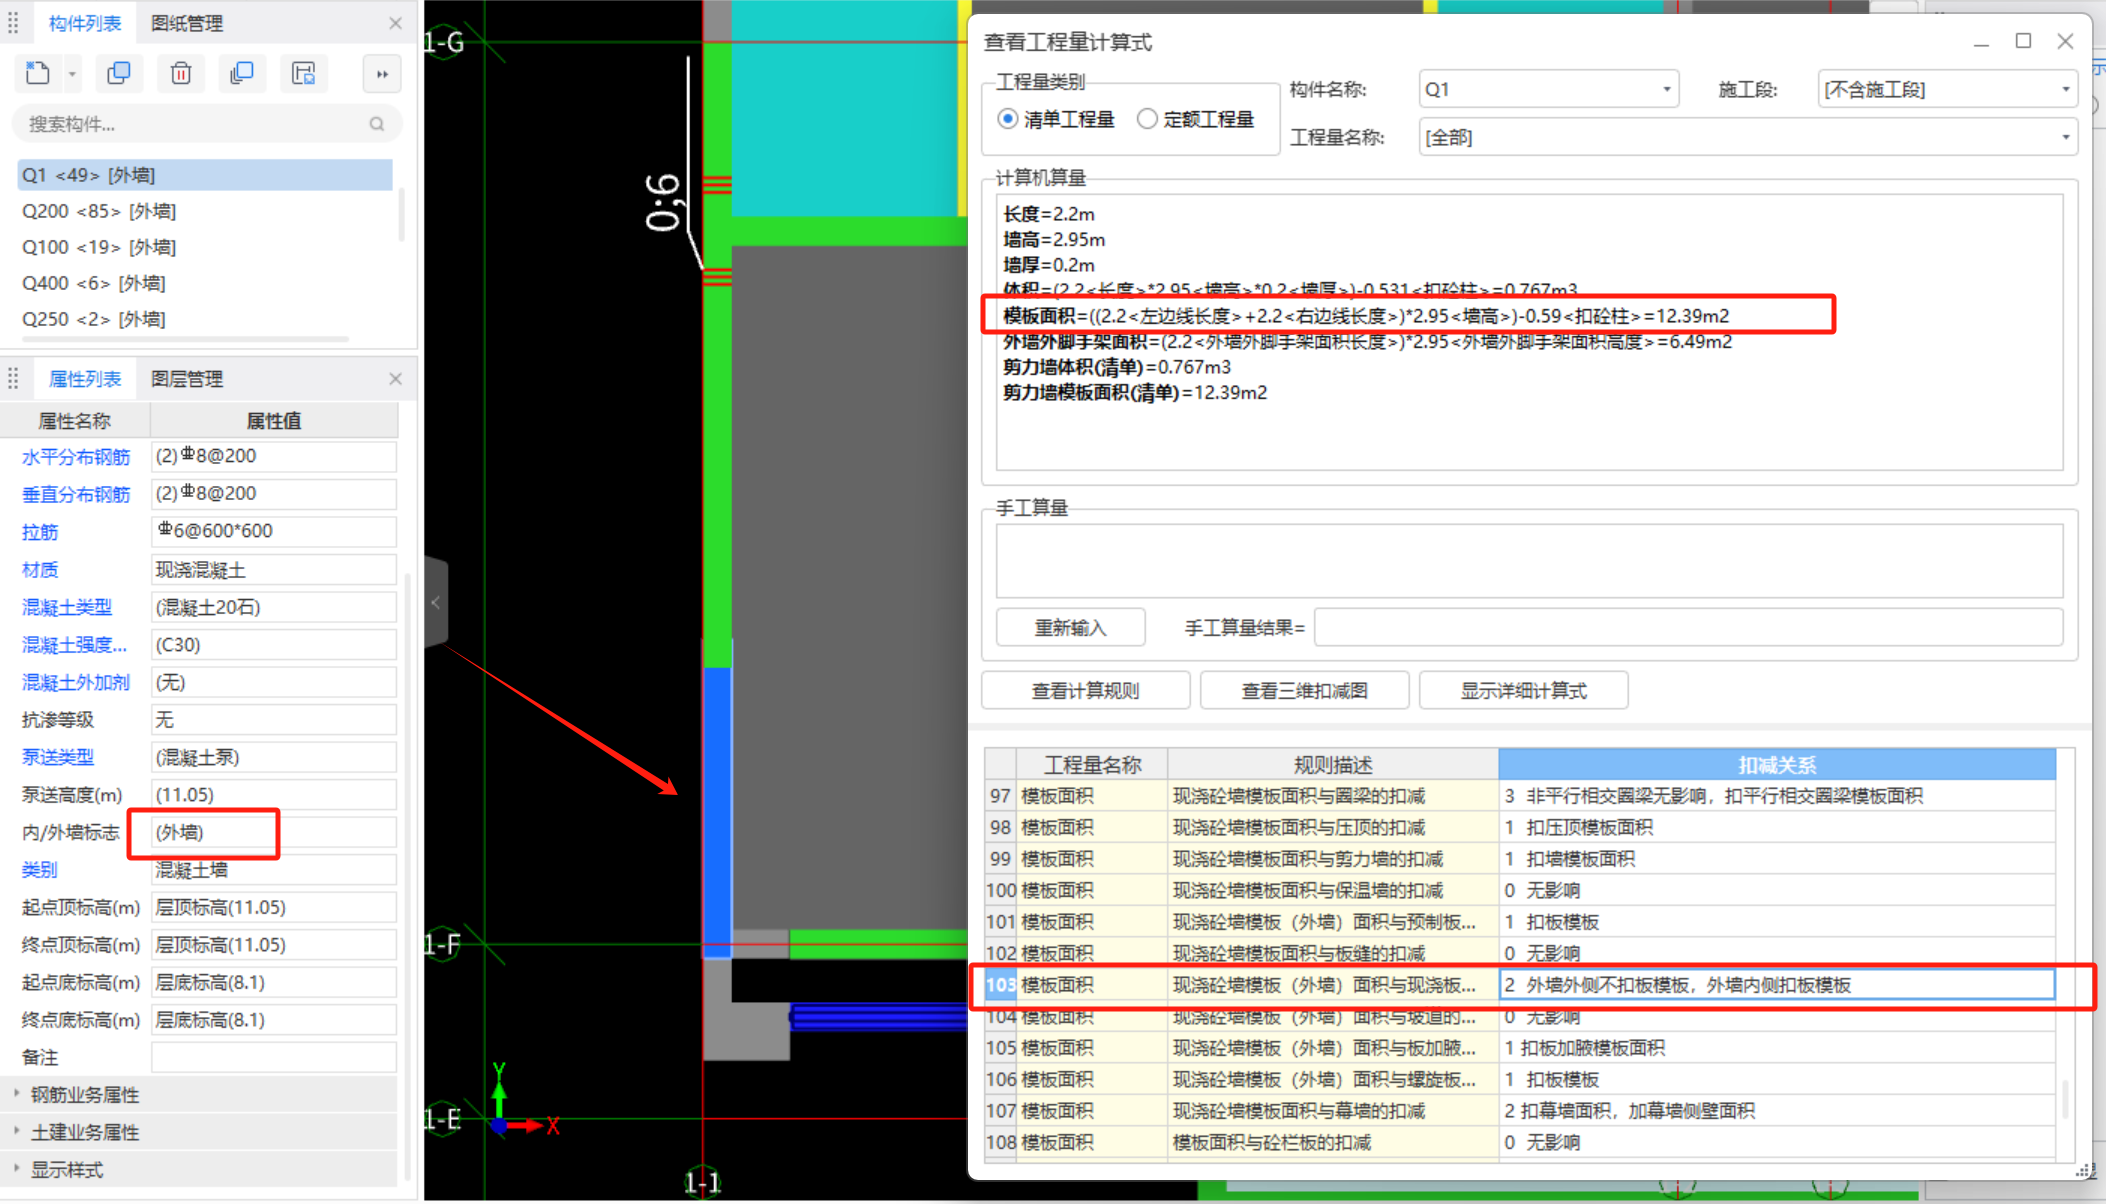
Task: Expand more toolbar items double-arrow
Action: (382, 73)
